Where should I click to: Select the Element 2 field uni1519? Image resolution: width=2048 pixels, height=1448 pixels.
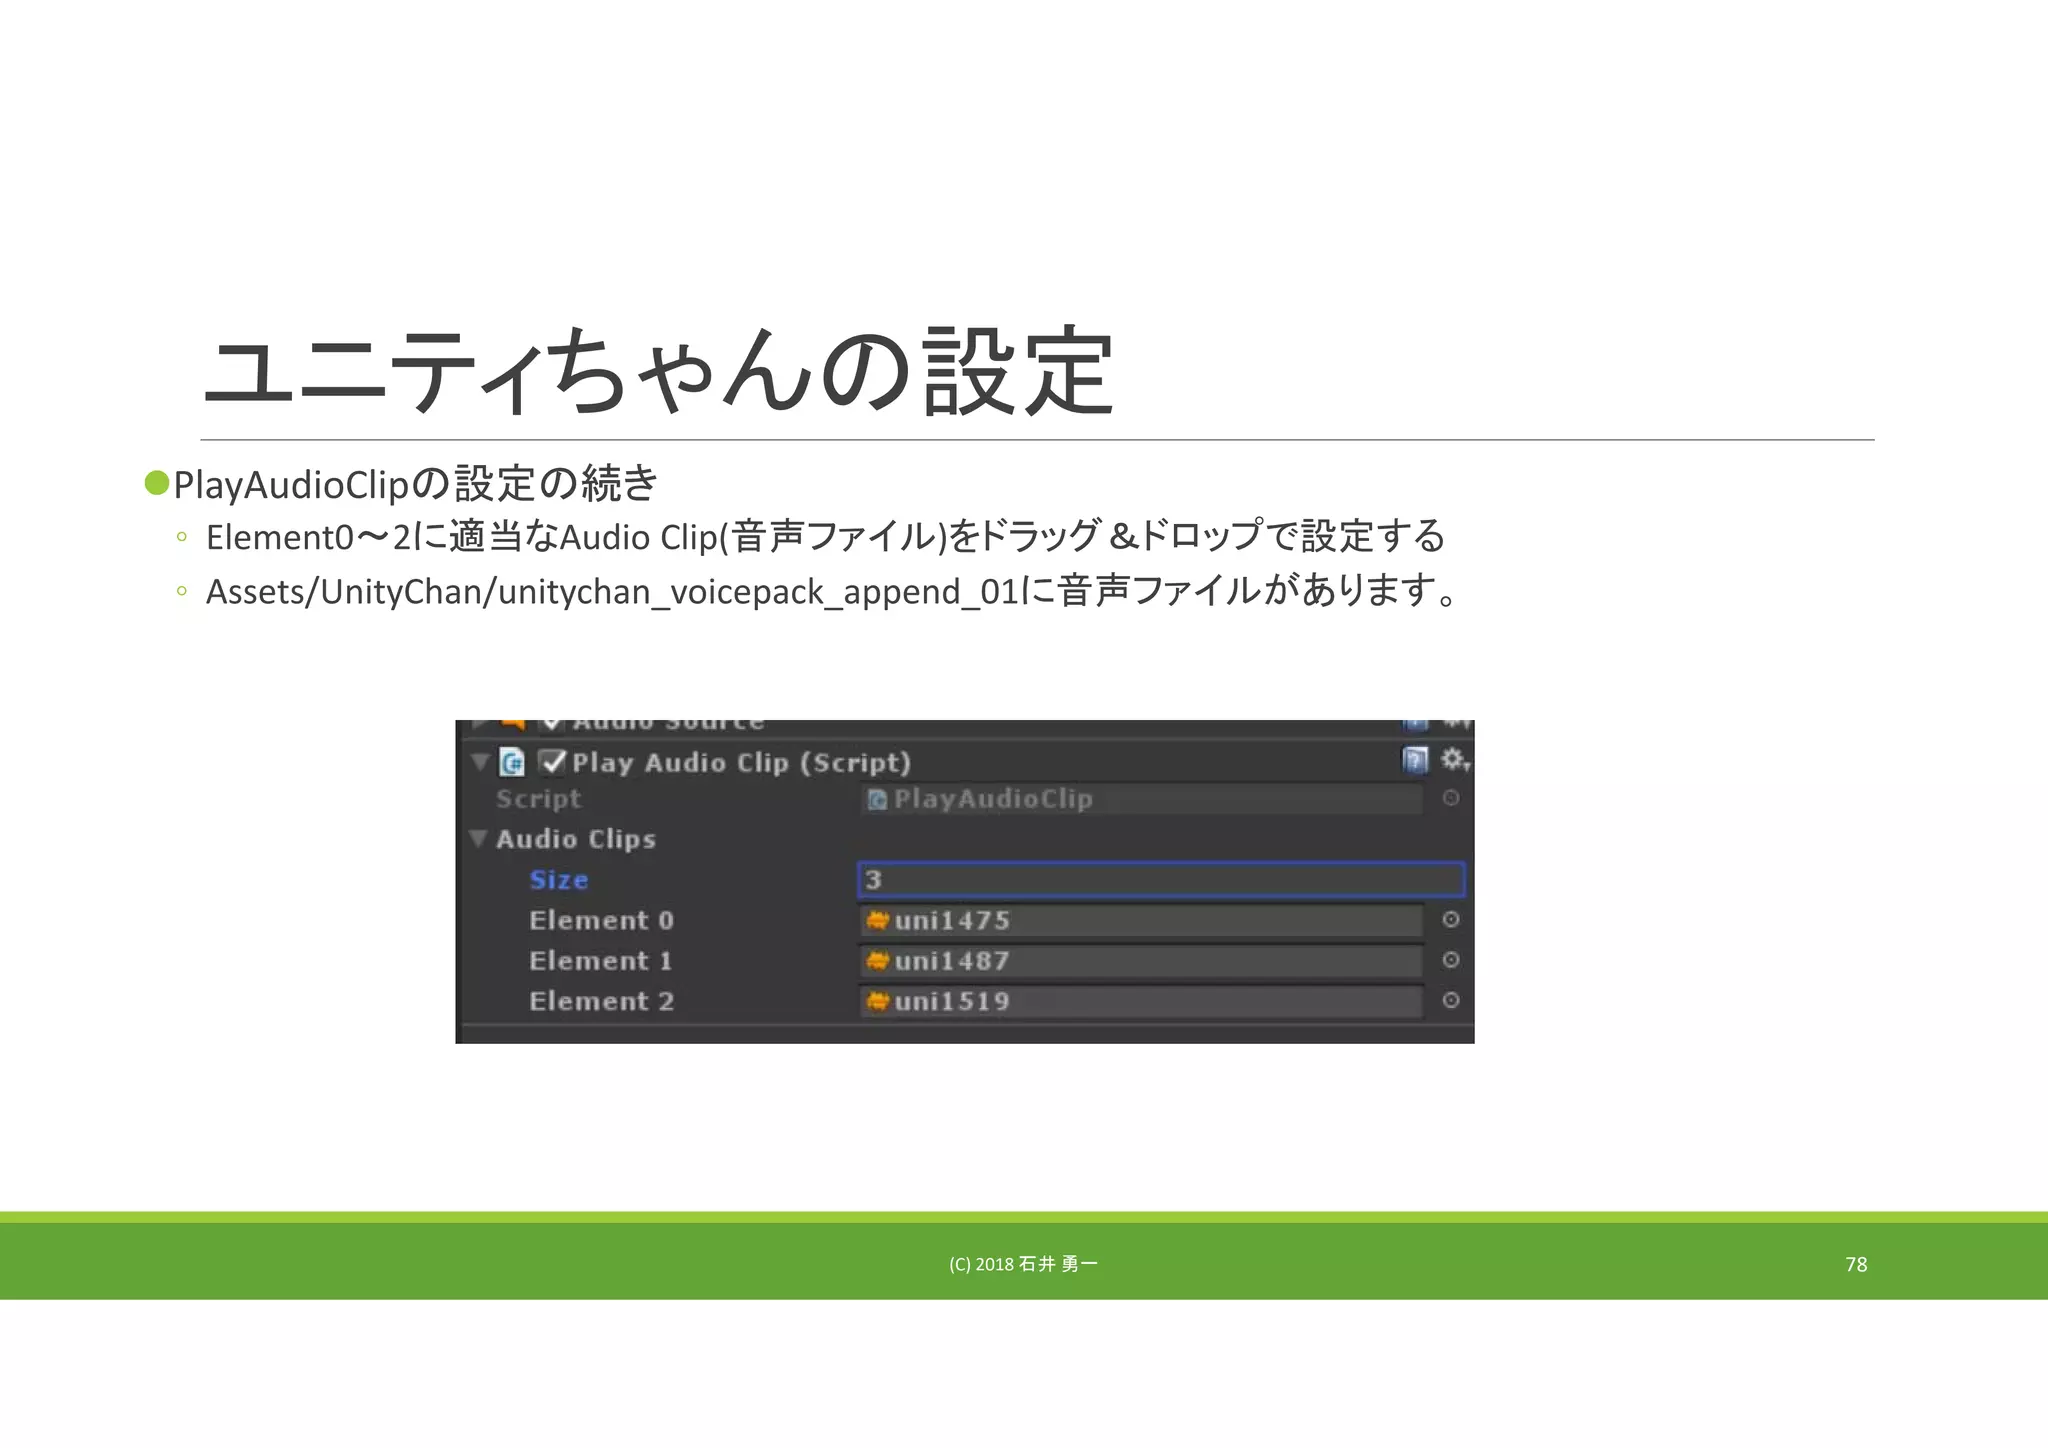[x=1141, y=1001]
